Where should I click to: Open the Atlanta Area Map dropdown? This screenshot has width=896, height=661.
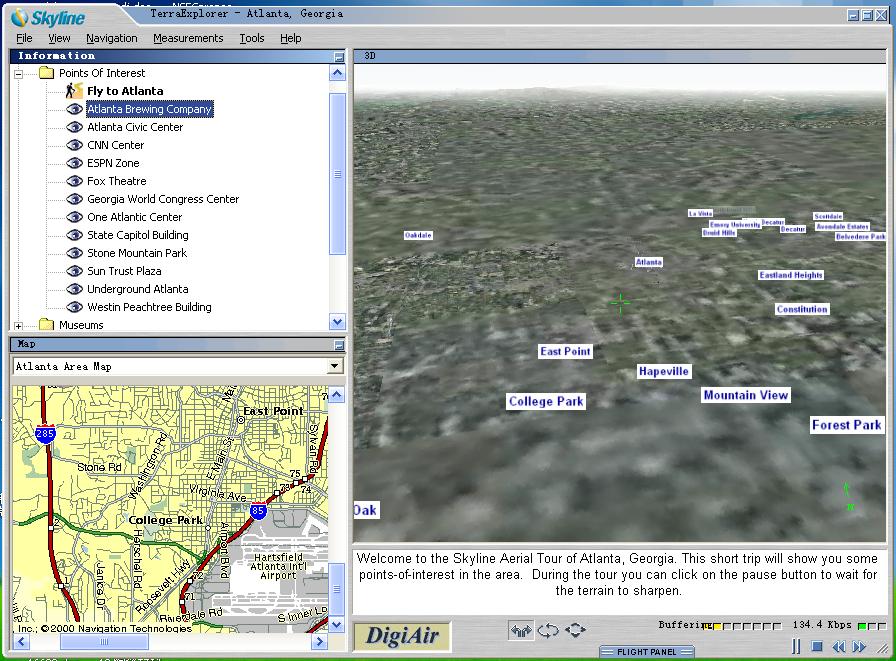tap(334, 366)
